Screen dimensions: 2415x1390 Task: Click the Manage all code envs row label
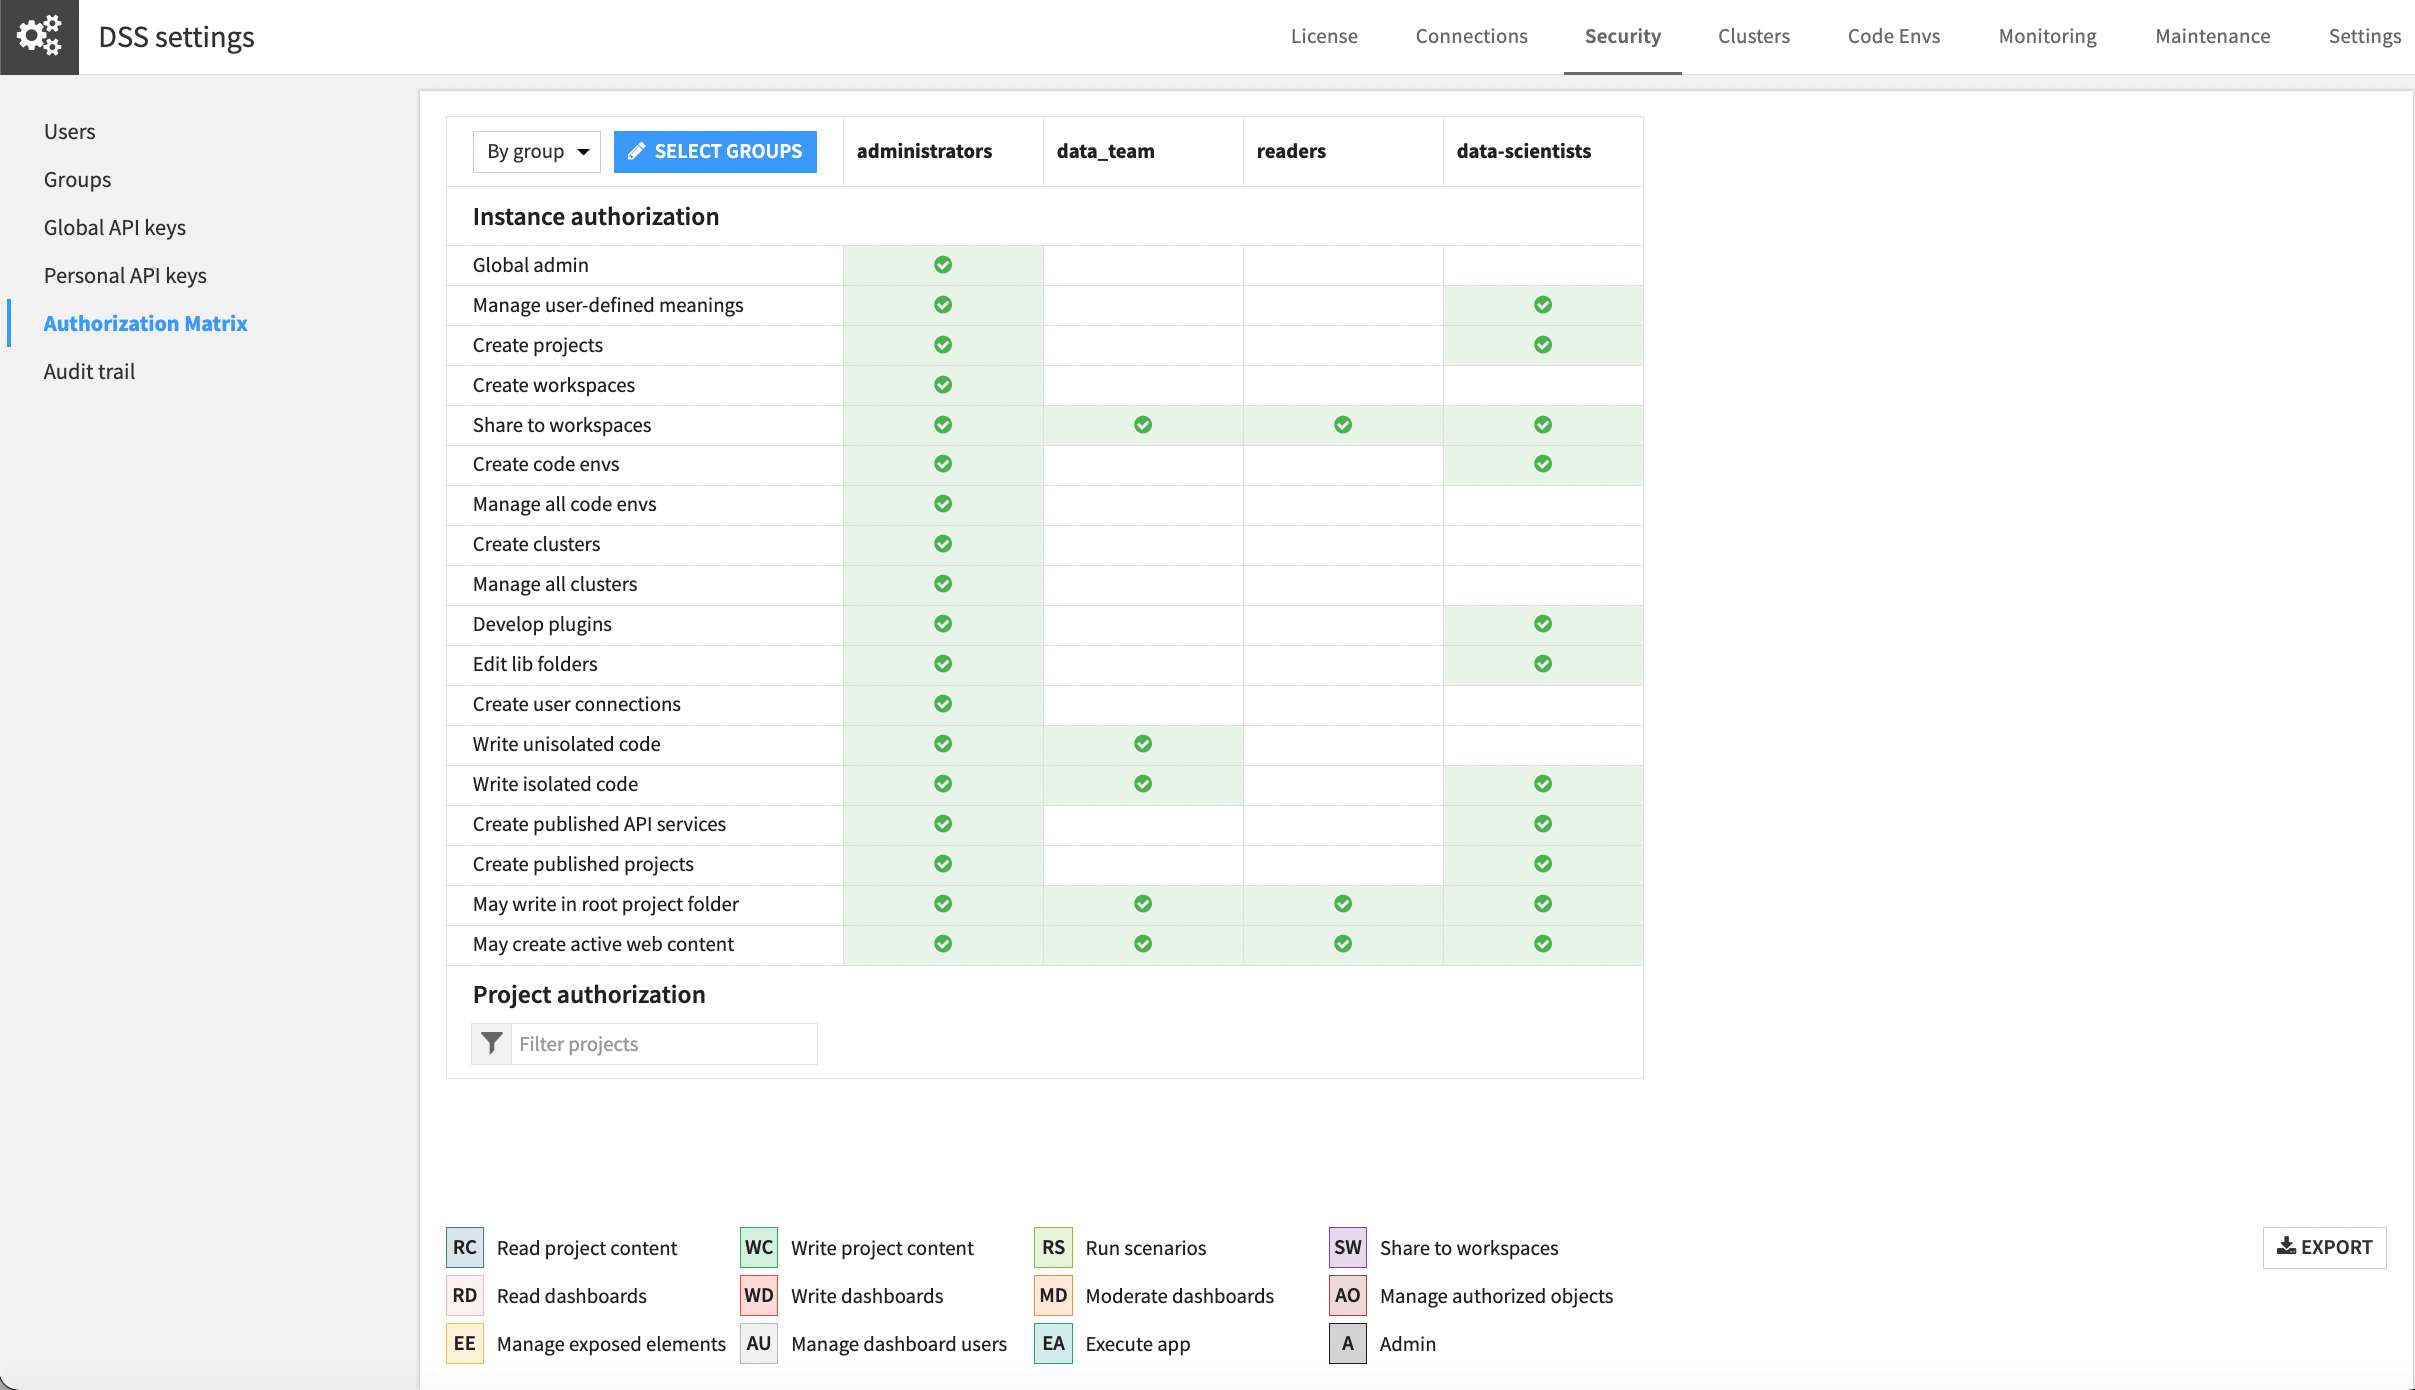pyautogui.click(x=564, y=504)
